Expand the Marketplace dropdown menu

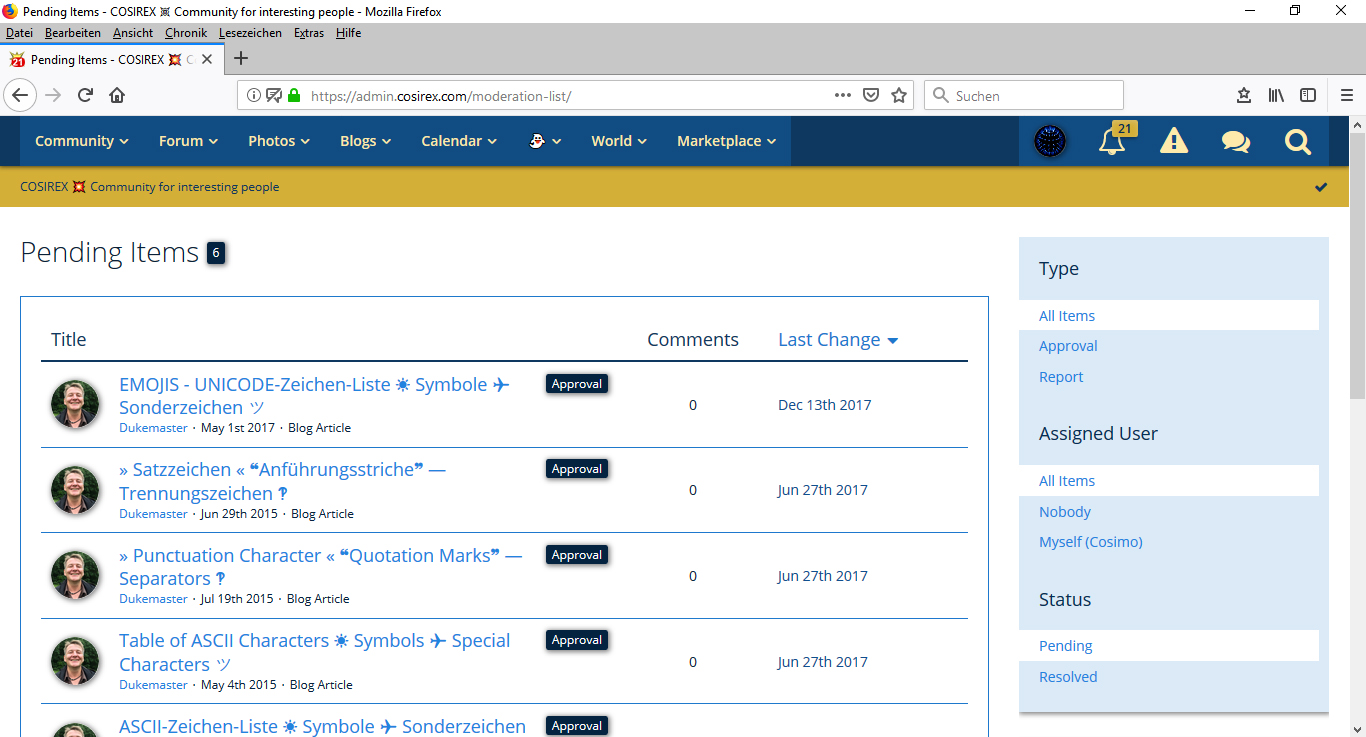(x=726, y=141)
